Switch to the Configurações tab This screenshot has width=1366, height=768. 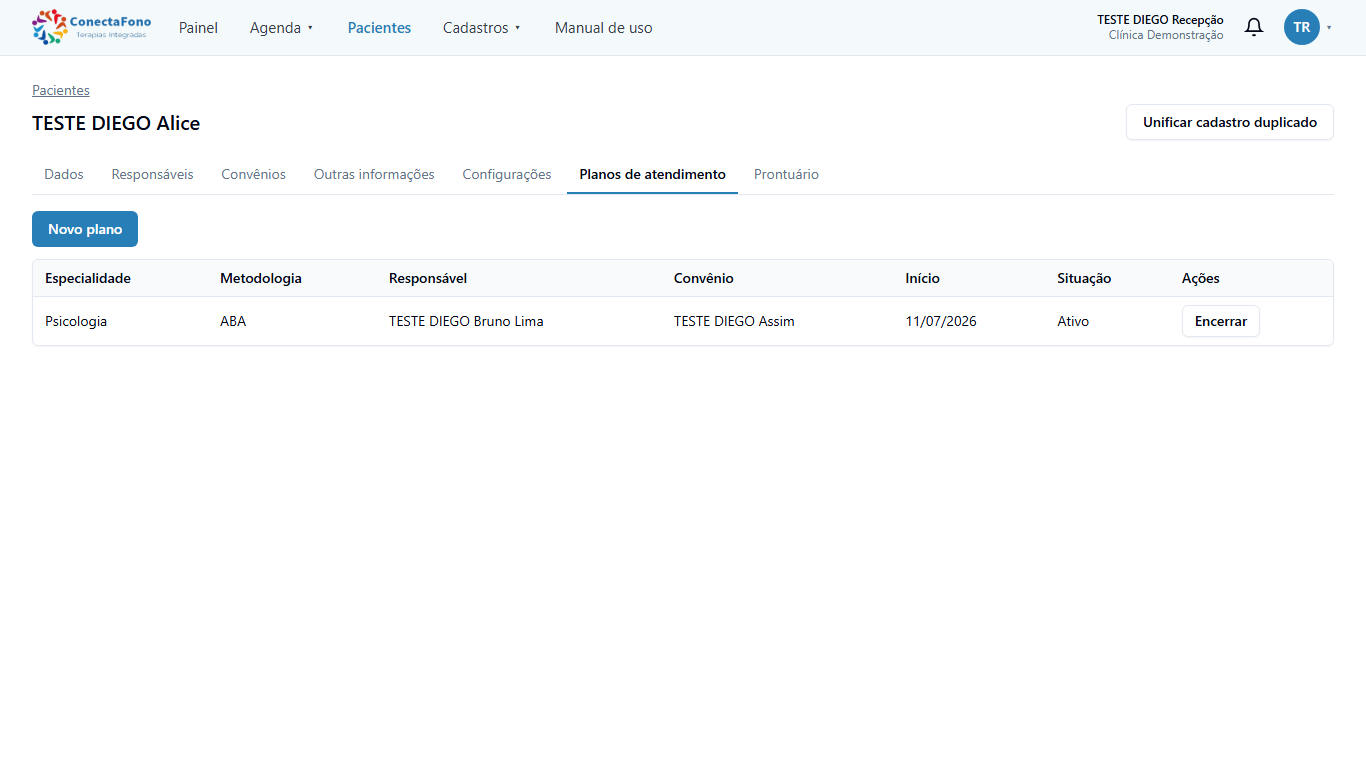tap(506, 174)
